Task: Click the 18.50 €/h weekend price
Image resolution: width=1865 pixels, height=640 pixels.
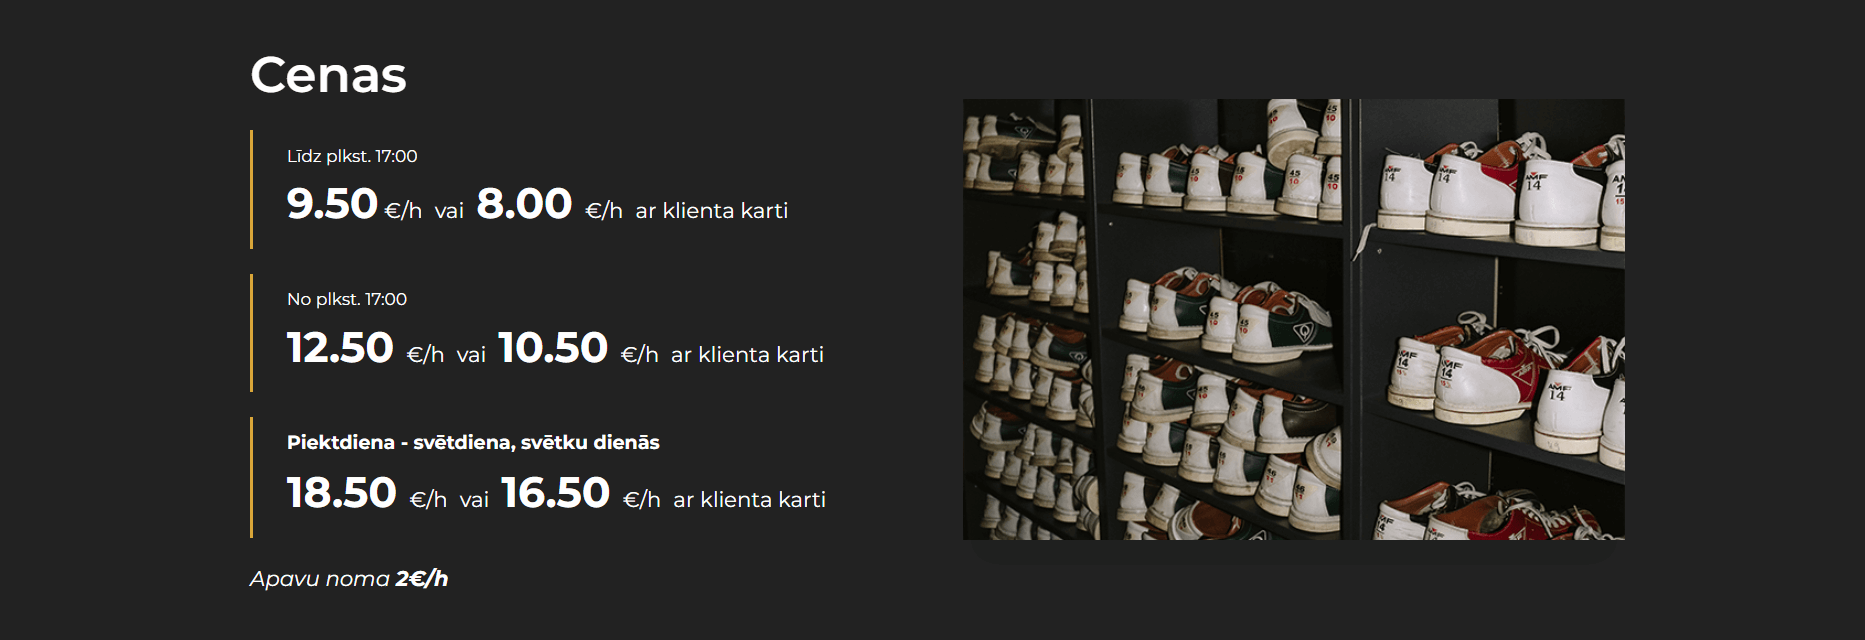Action: [x=366, y=494]
